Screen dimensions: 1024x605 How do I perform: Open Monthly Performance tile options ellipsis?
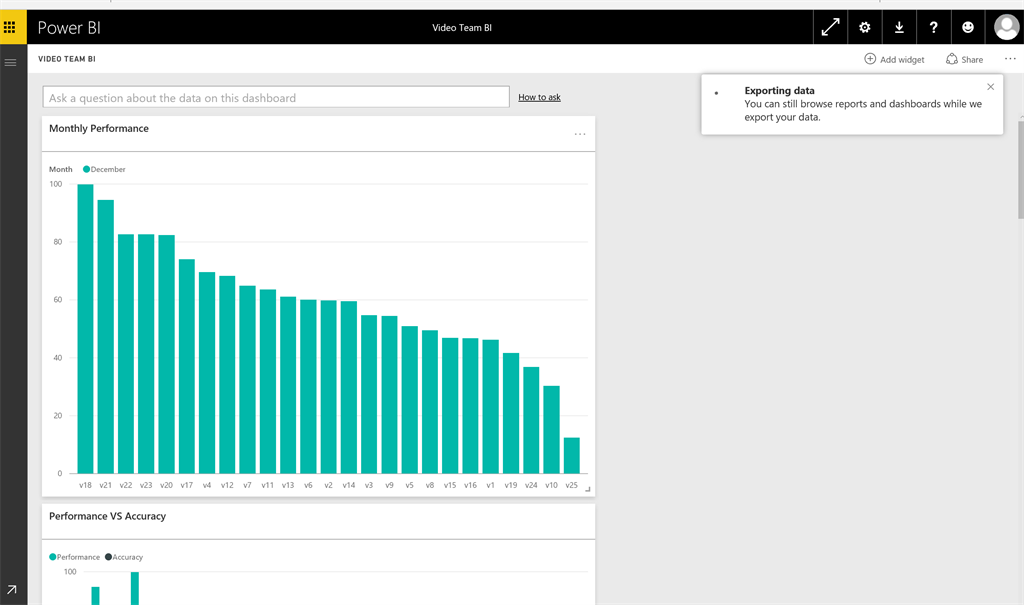click(x=580, y=134)
